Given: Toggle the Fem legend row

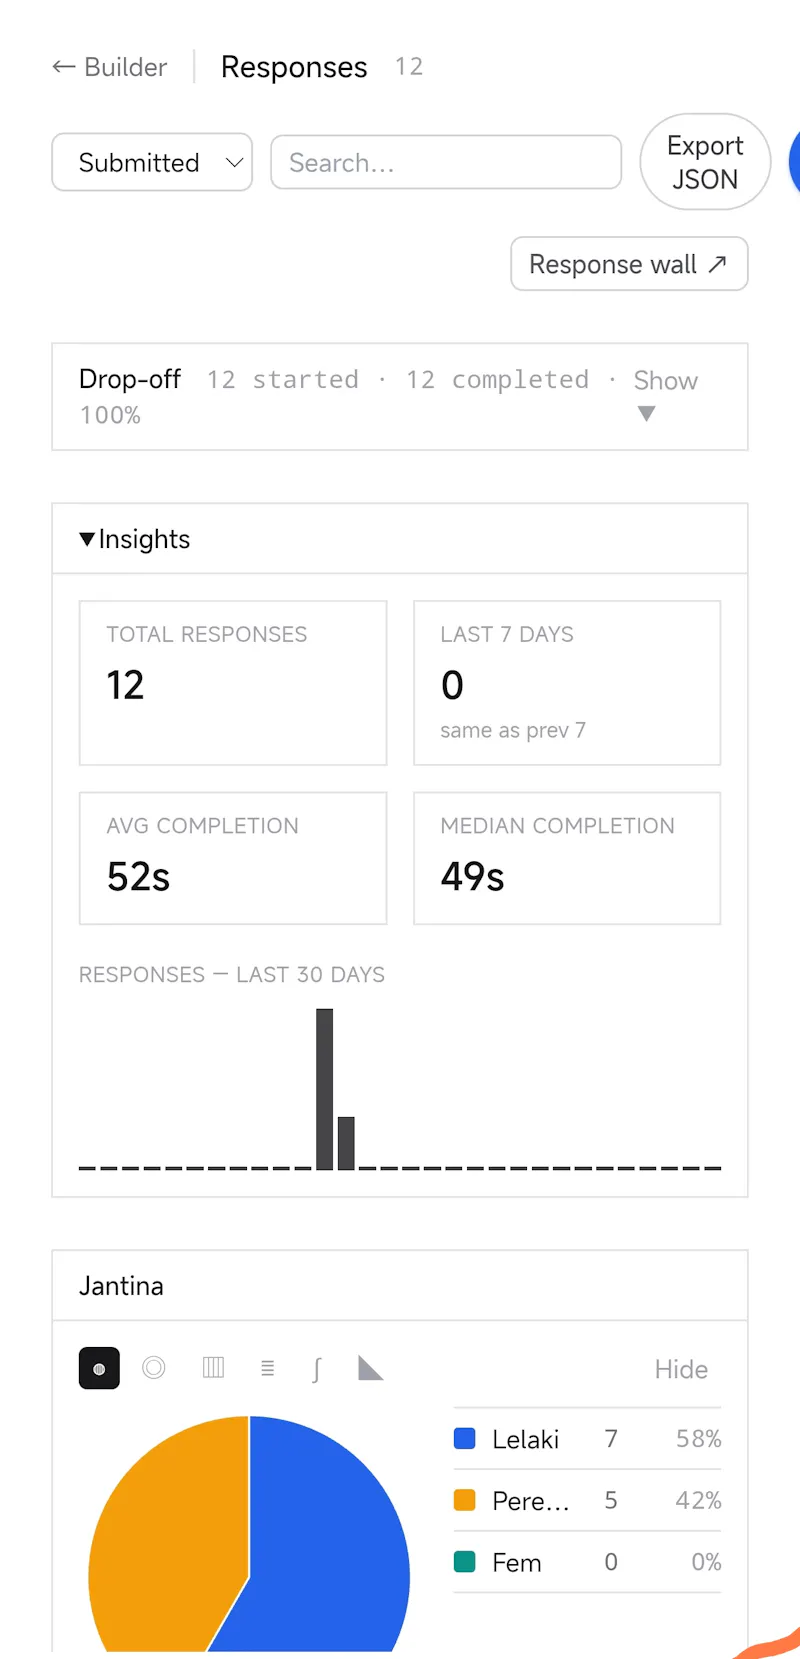Looking at the screenshot, I should [x=587, y=1562].
